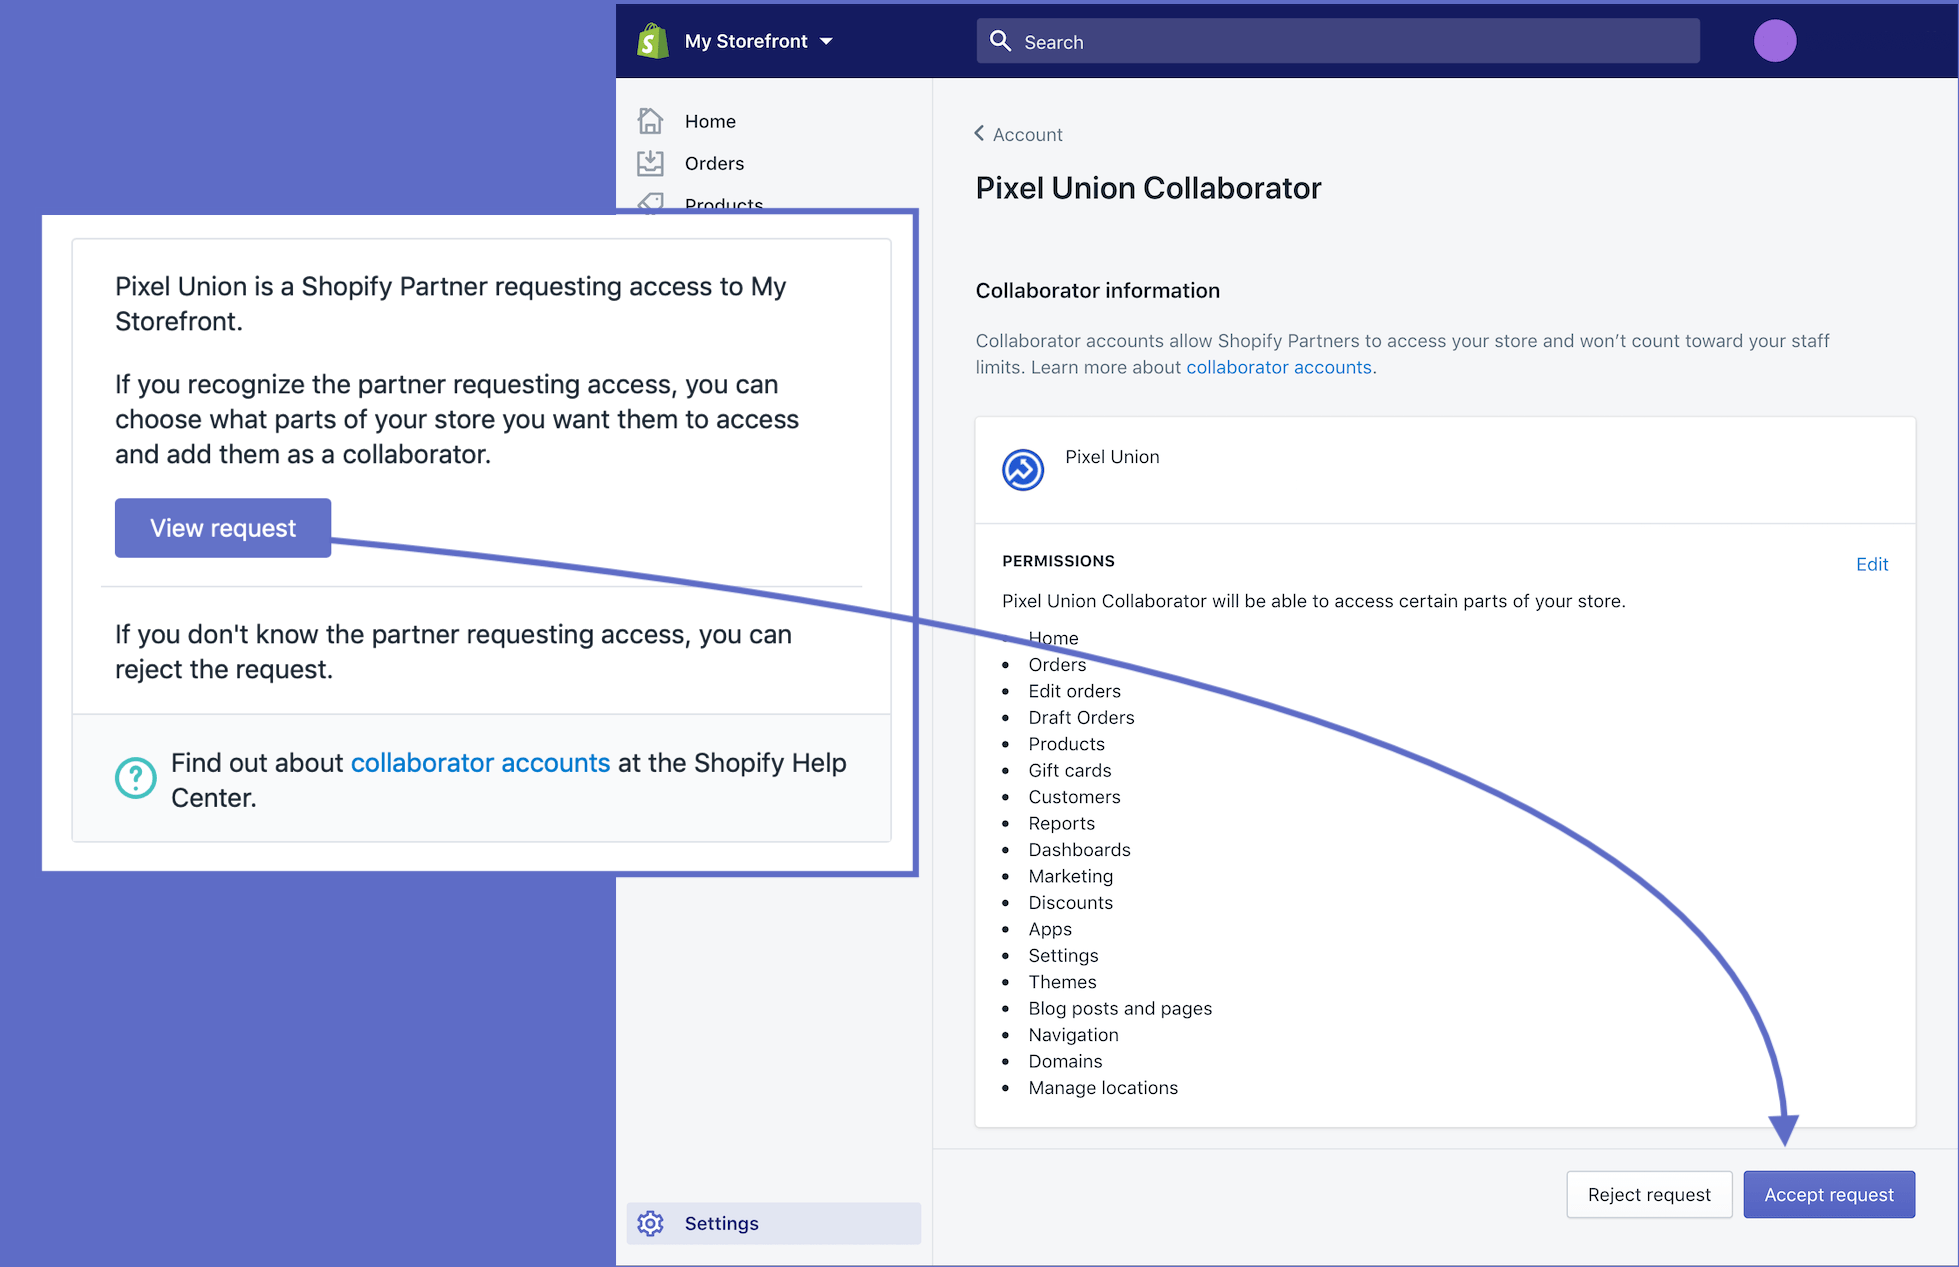Click the help question mark icon

pyautogui.click(x=135, y=778)
